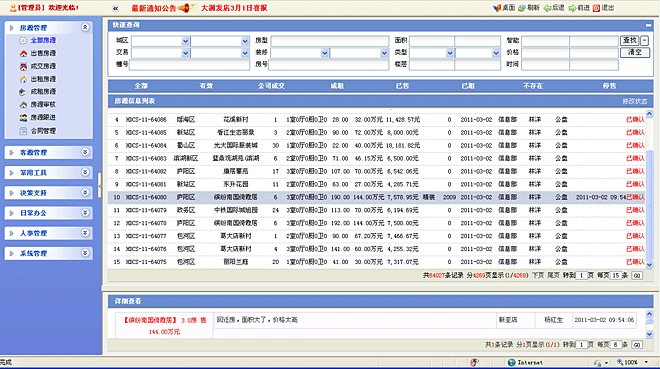
Task: Click the sidebar splitter handle
Action: pos(100,185)
